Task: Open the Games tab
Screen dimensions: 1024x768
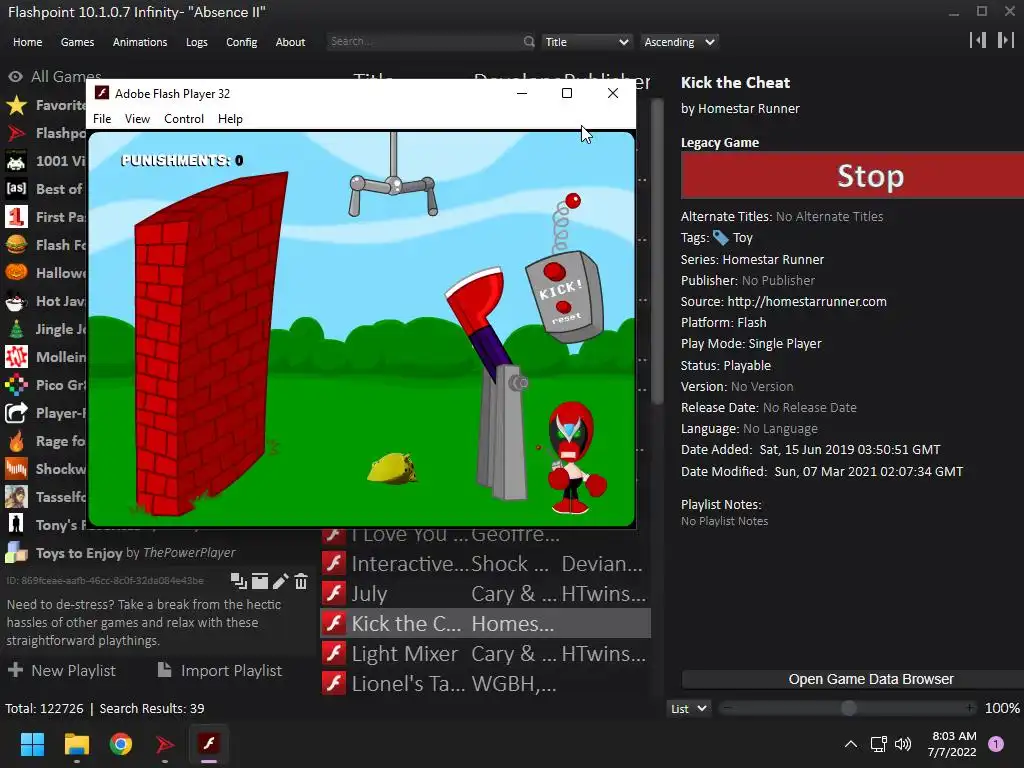Action: coord(77,42)
